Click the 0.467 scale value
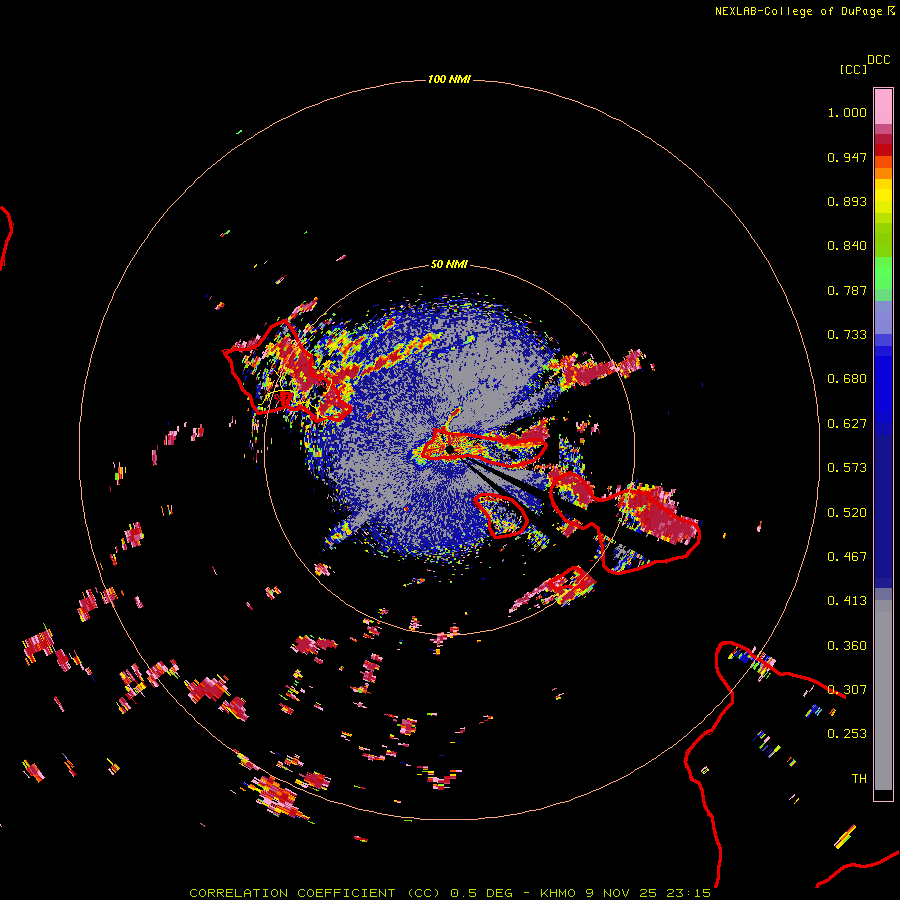The image size is (900, 900). pyautogui.click(x=847, y=557)
